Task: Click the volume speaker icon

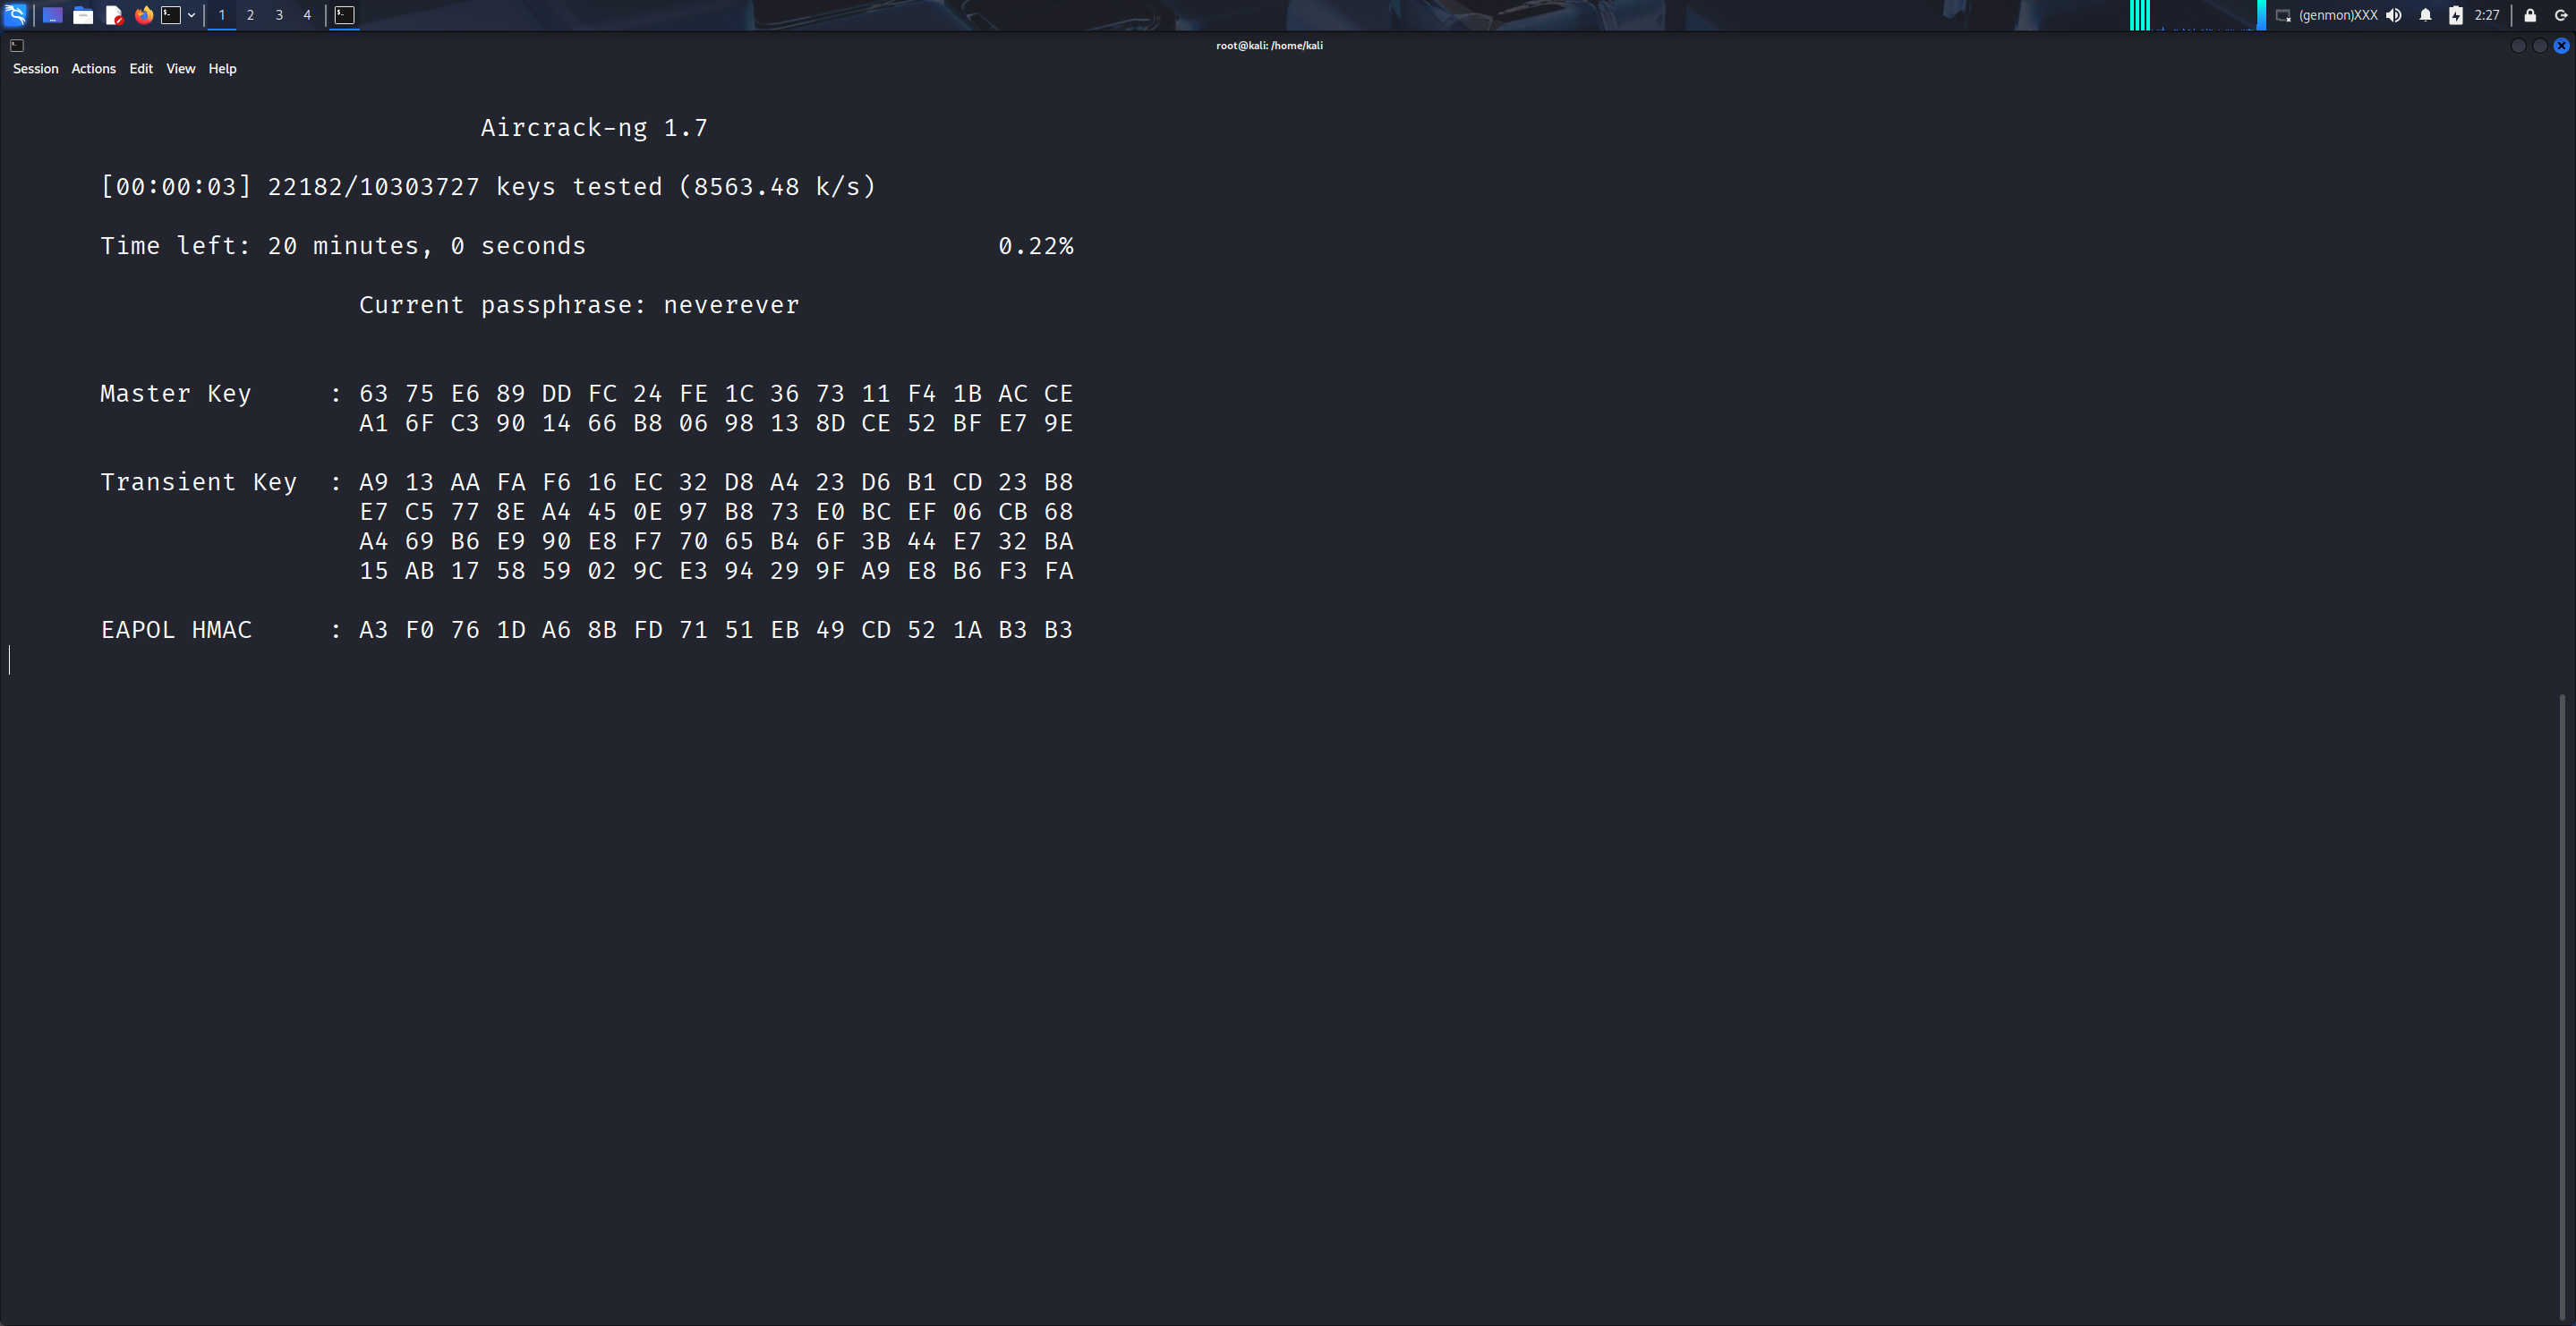Action: [2394, 15]
